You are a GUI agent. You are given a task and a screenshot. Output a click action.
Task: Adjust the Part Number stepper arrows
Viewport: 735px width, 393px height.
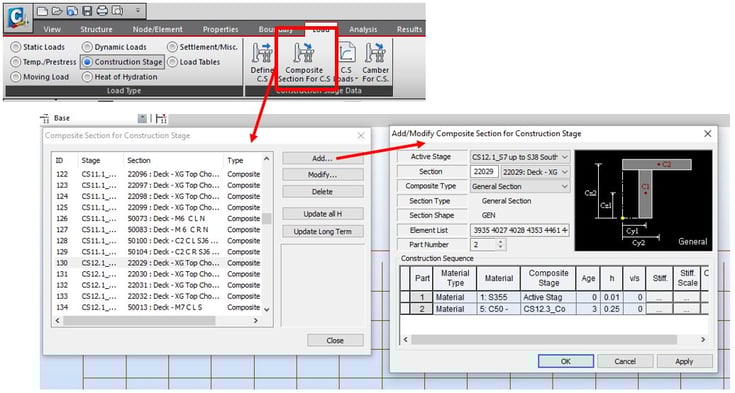501,244
